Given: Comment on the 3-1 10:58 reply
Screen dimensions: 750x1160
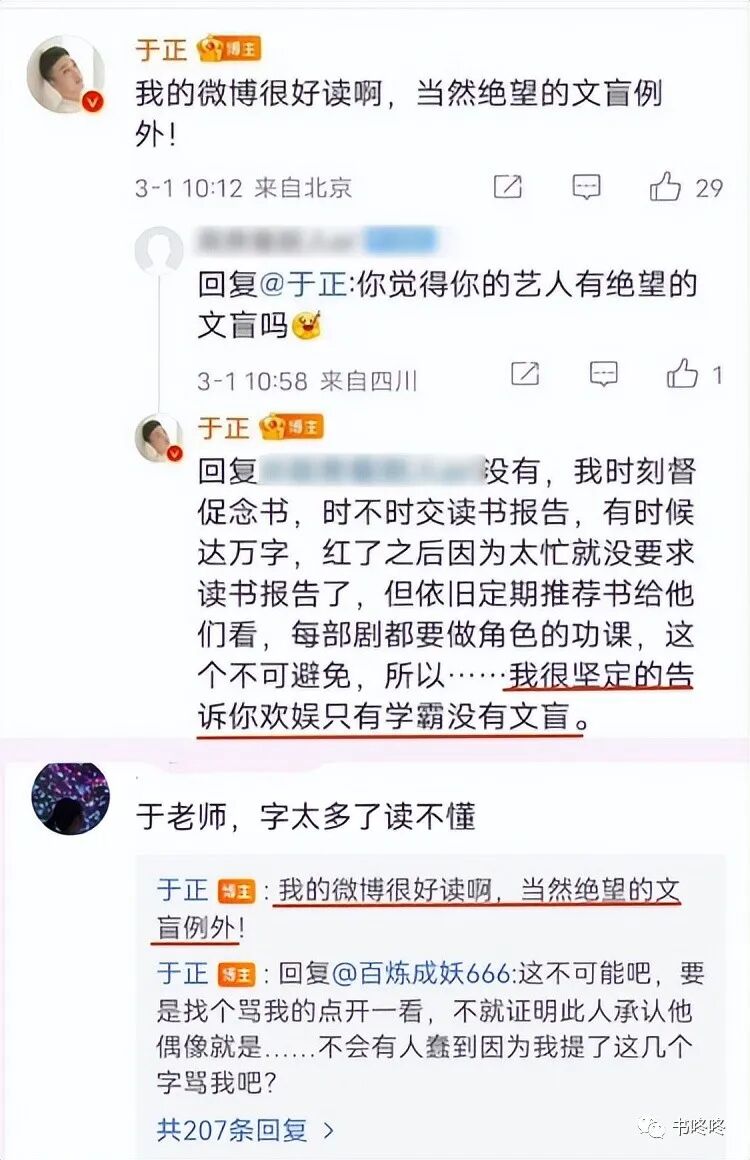Looking at the screenshot, I should tap(604, 374).
